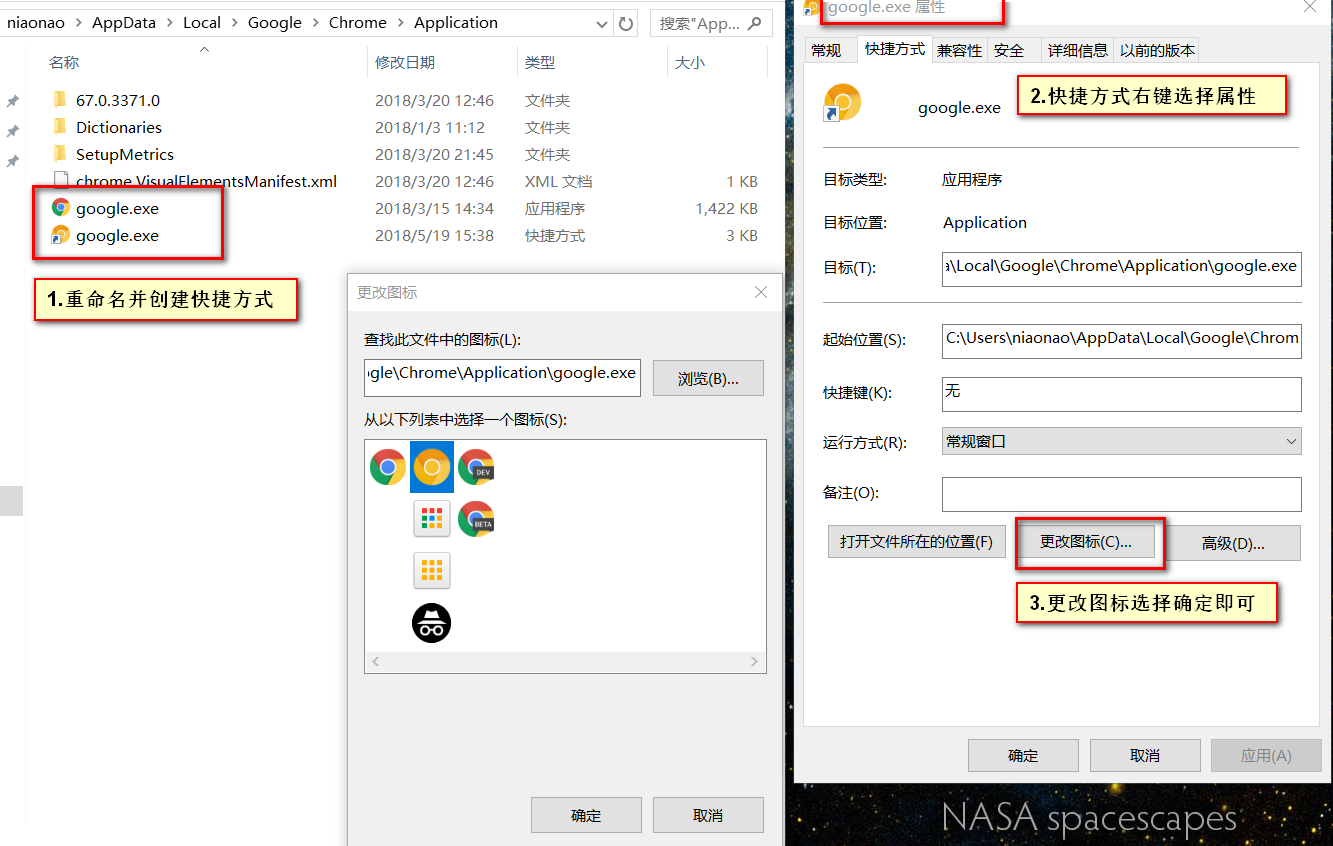
Task: Open the 运行方式 combo box
Action: [1122, 441]
